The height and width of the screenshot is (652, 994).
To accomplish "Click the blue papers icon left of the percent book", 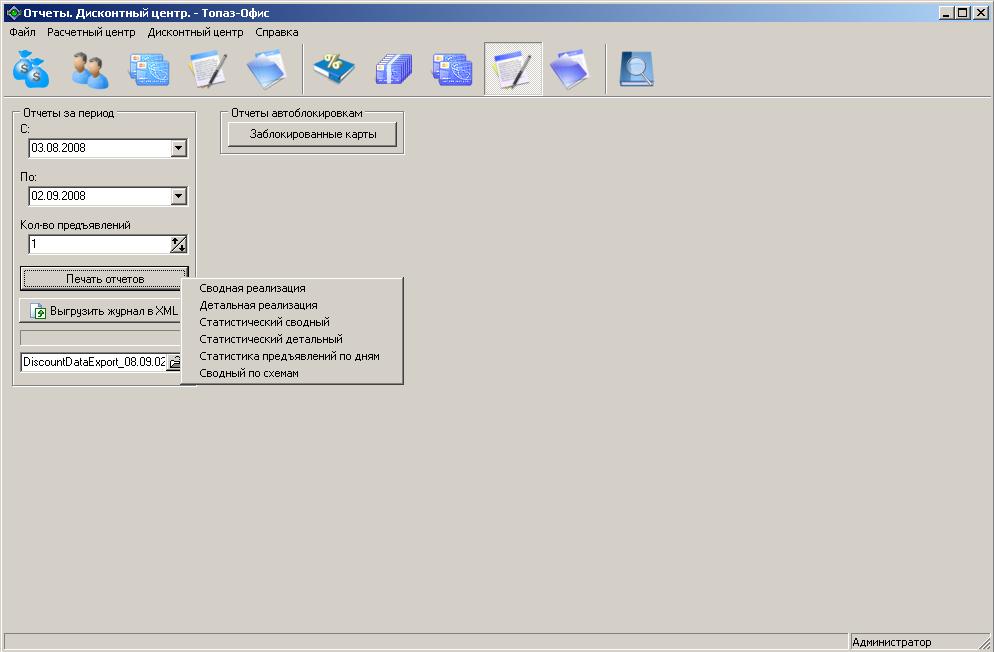I will (x=266, y=68).
